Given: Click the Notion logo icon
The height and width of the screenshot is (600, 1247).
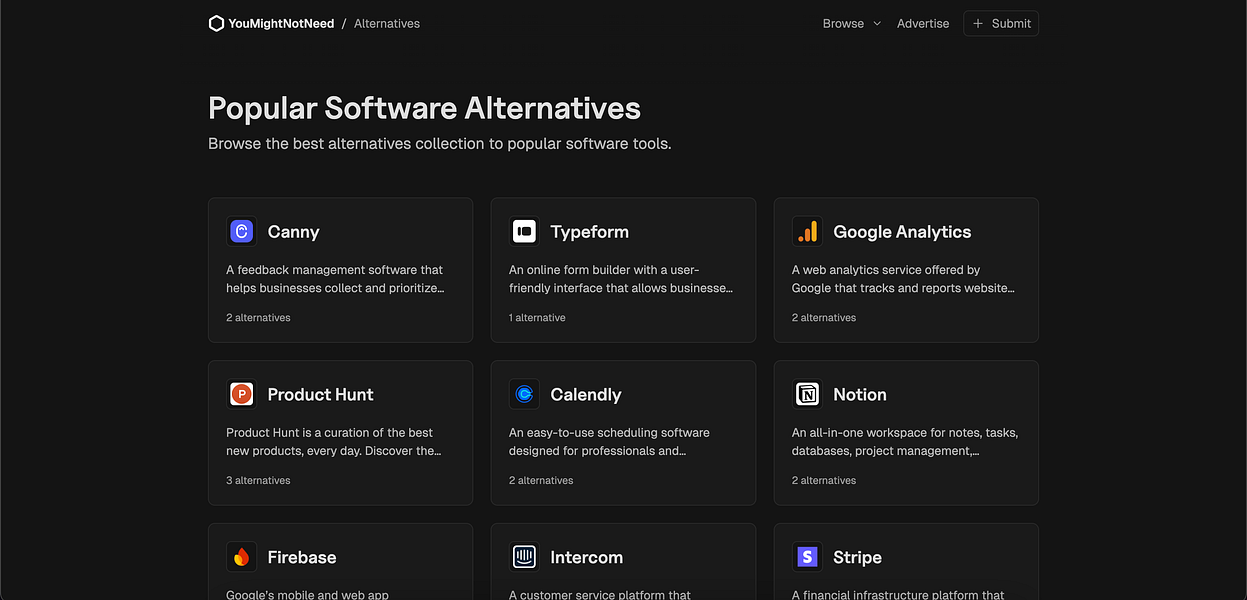Looking at the screenshot, I should [x=807, y=395].
